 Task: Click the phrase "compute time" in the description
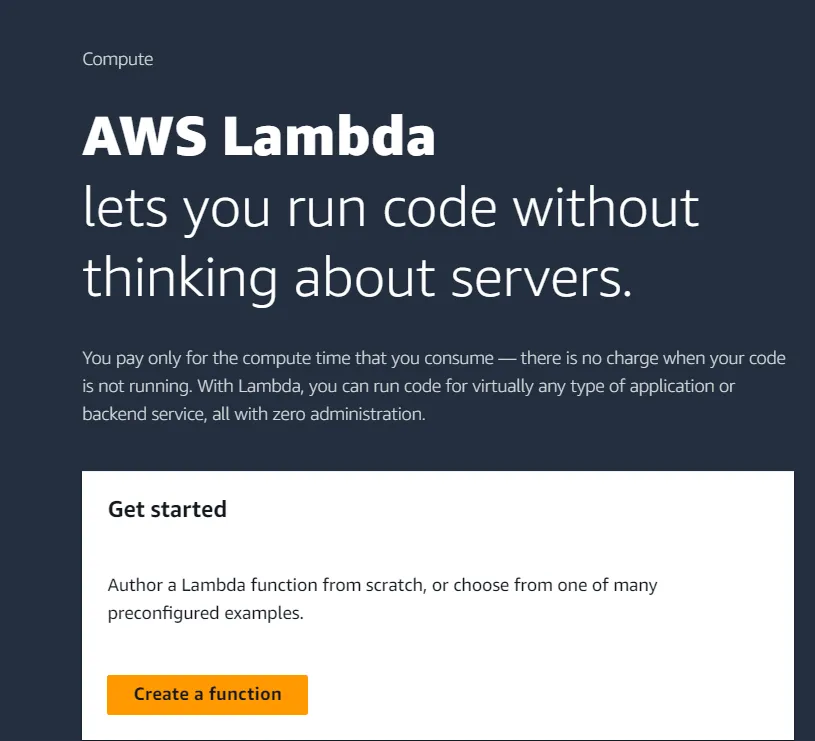pyautogui.click(x=306, y=357)
